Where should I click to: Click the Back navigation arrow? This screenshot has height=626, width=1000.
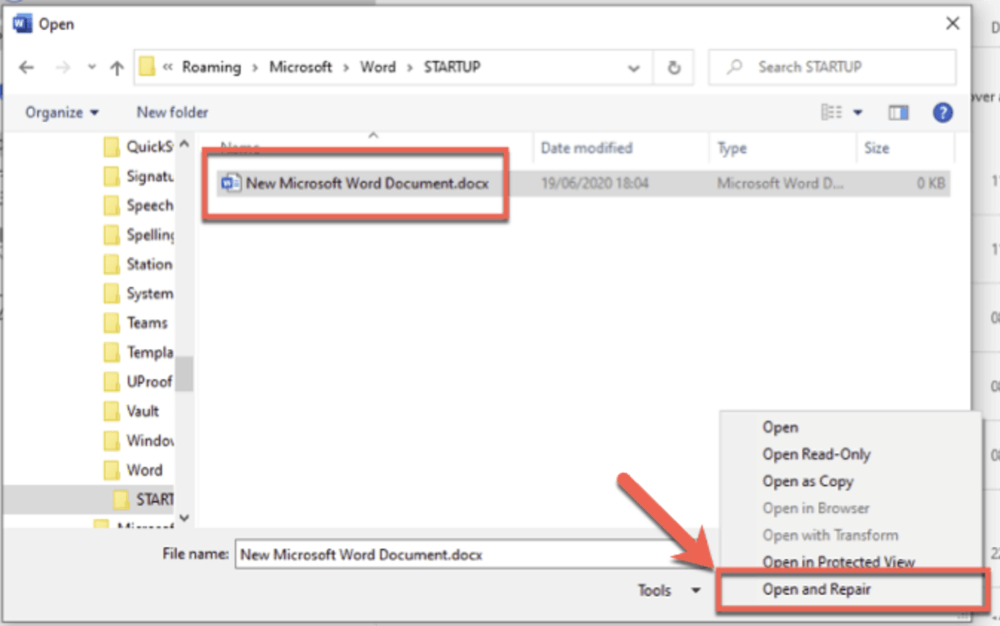(27, 68)
